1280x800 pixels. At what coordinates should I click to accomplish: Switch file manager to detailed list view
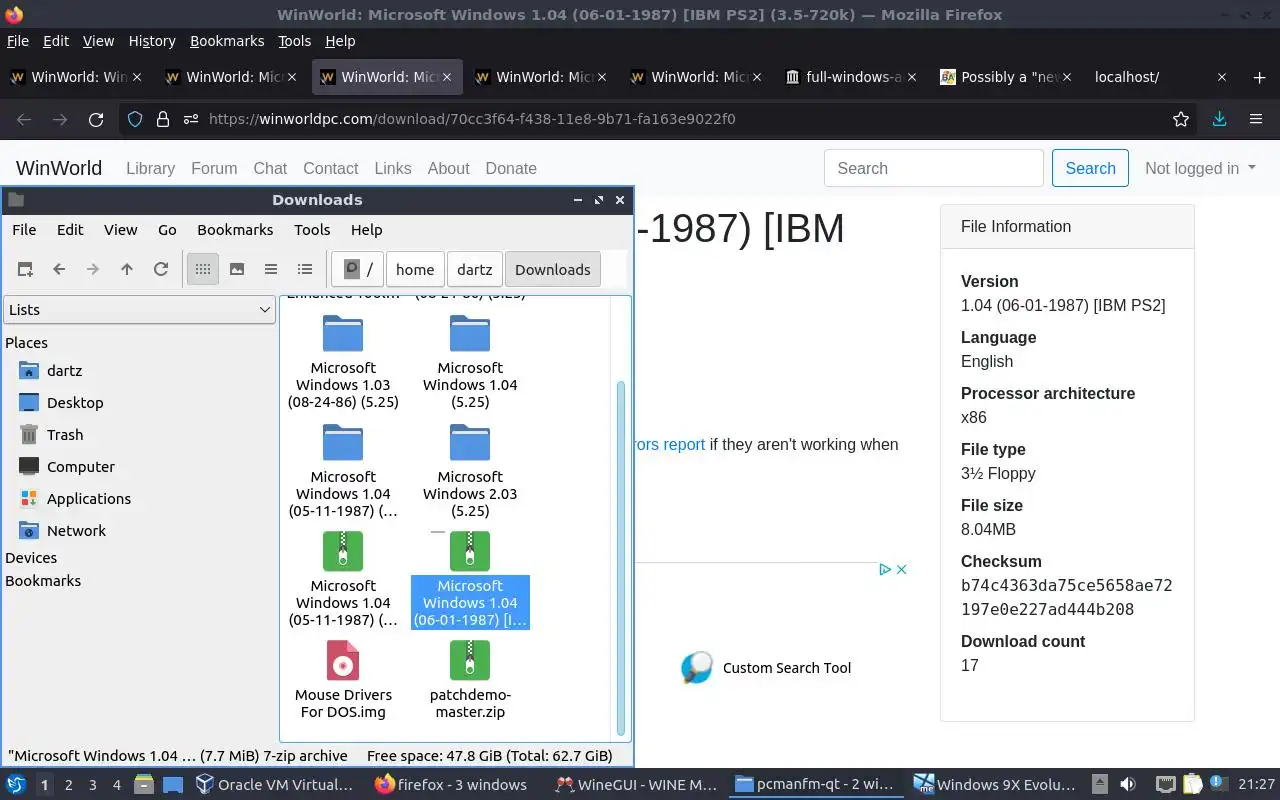tap(305, 269)
